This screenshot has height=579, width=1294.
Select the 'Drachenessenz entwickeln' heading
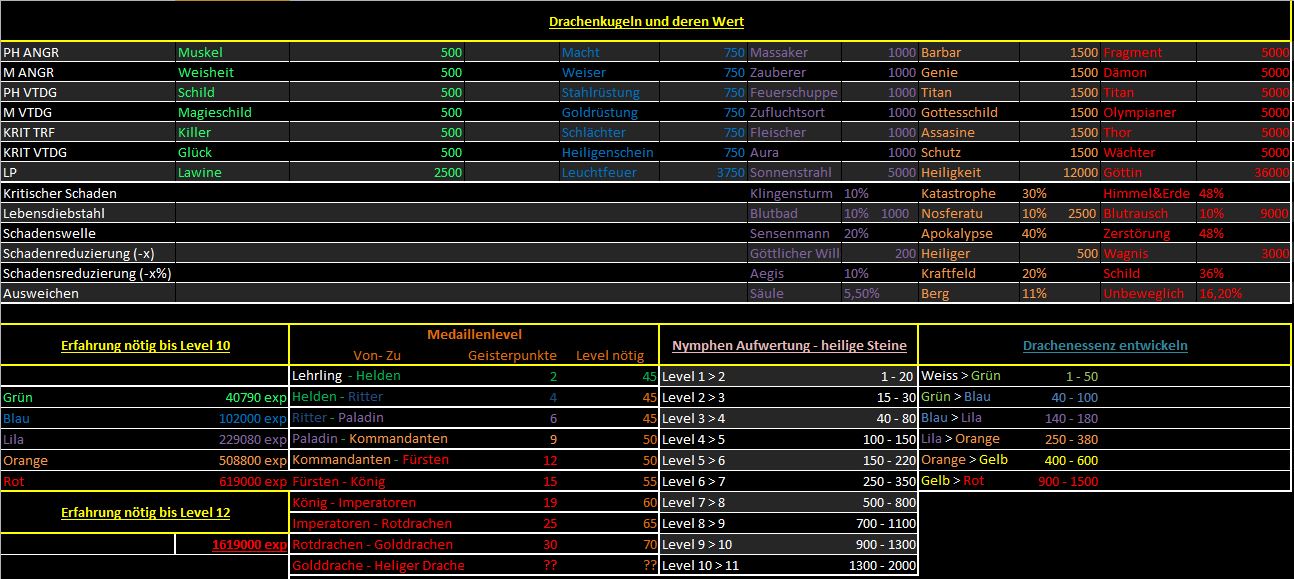(1105, 345)
